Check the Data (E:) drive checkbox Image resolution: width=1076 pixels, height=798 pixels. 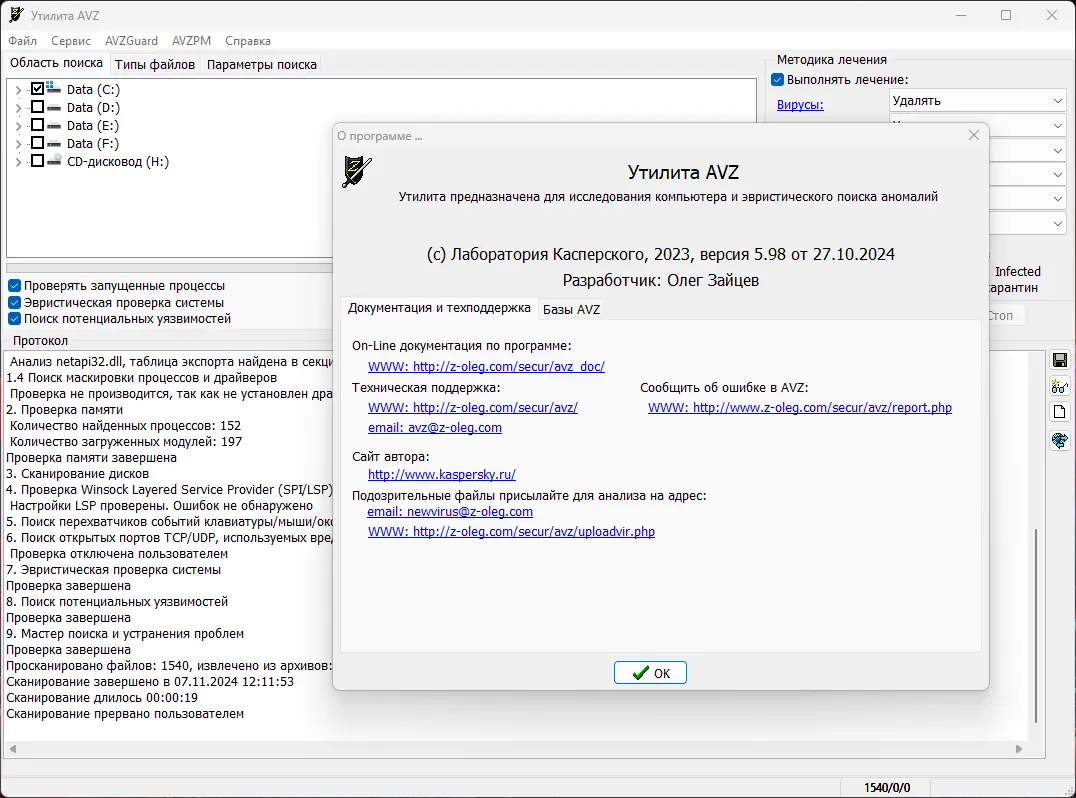(38, 125)
